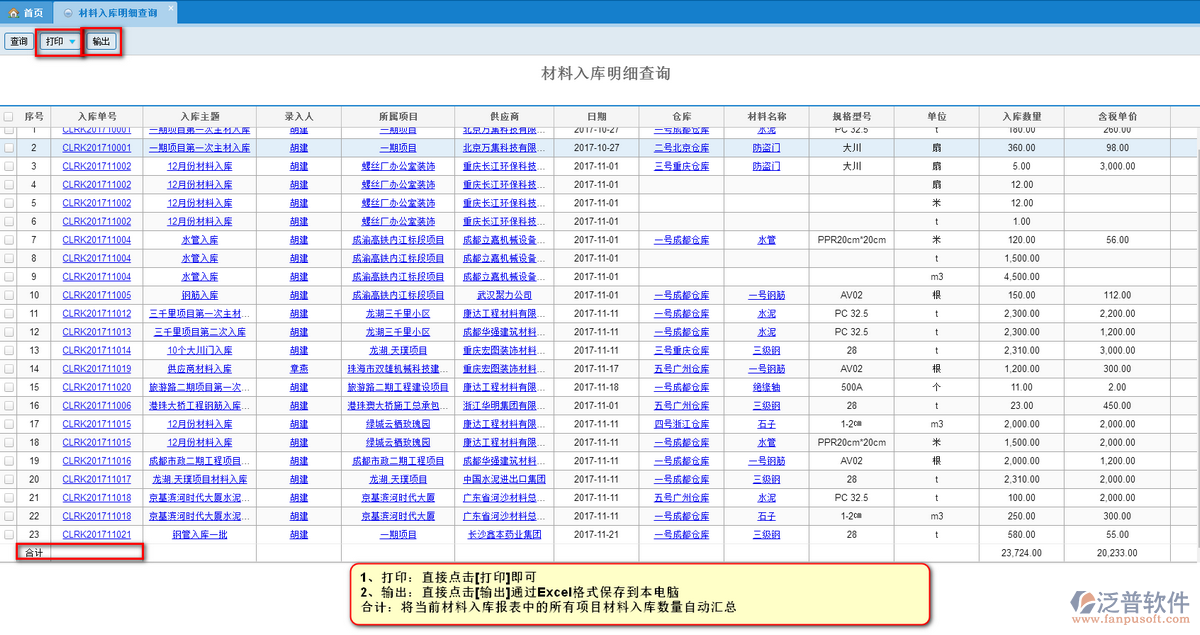Toggle the checkbox for row 23
The height and width of the screenshot is (635, 1200).
point(9,535)
